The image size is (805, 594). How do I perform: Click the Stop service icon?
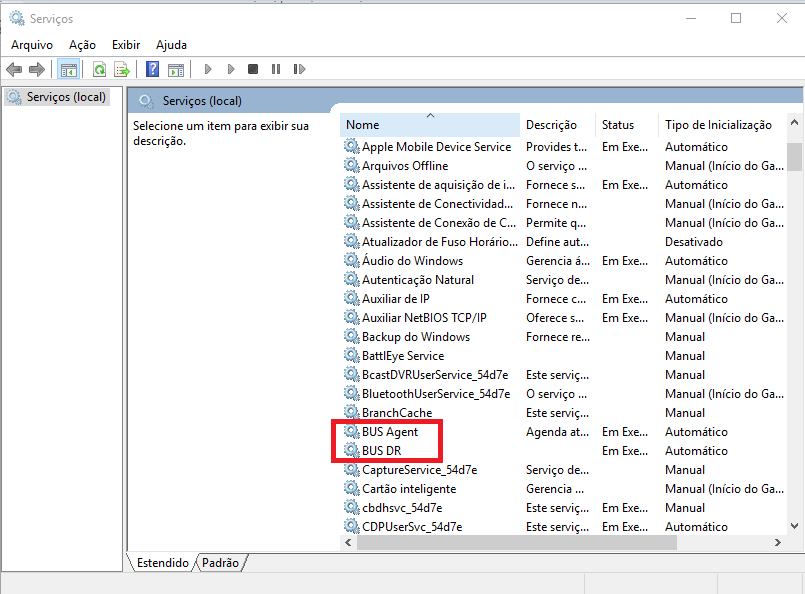click(x=253, y=69)
